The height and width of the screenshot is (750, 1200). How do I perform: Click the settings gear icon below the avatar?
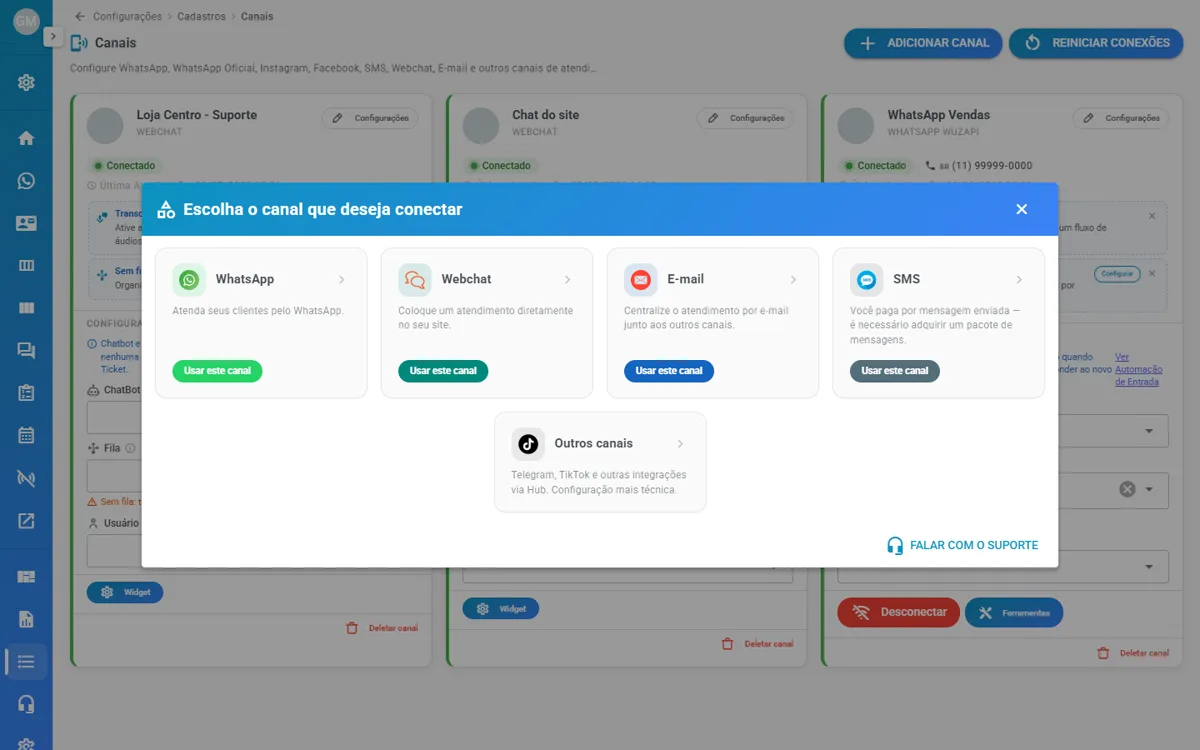click(26, 83)
